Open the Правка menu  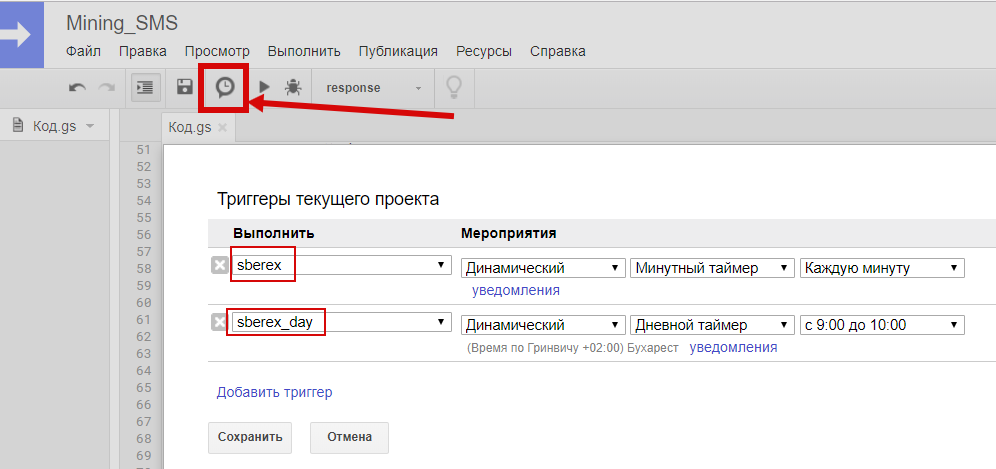[x=143, y=51]
